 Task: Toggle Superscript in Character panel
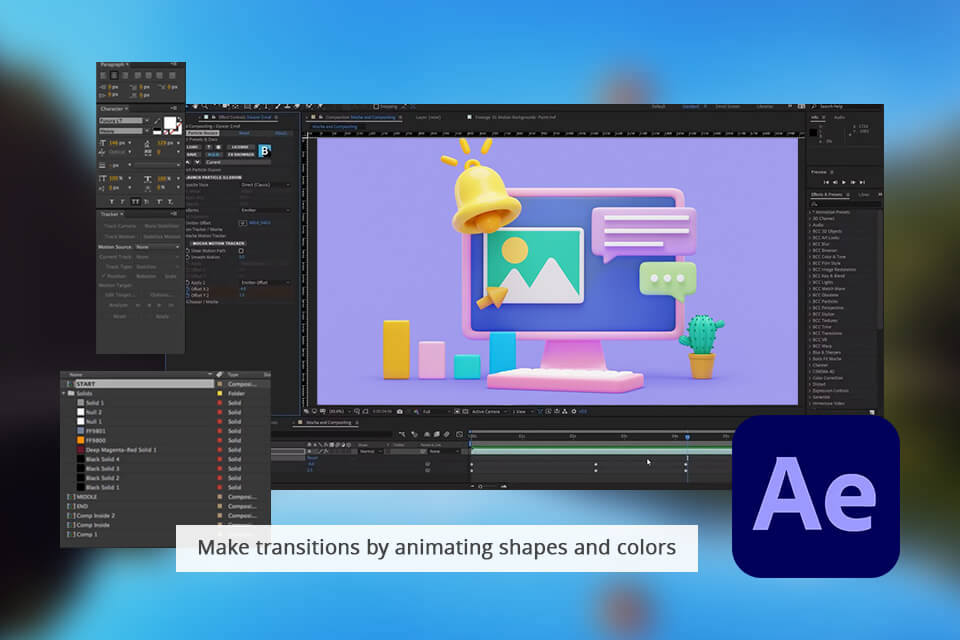(159, 201)
